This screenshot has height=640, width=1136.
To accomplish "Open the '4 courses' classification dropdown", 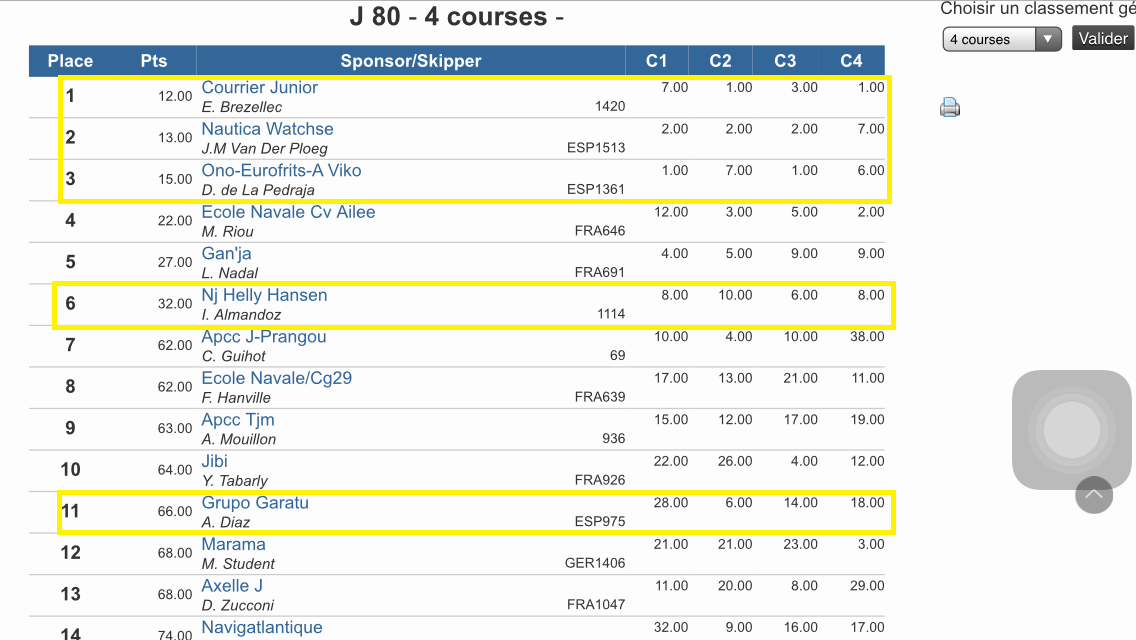I will [x=1001, y=39].
